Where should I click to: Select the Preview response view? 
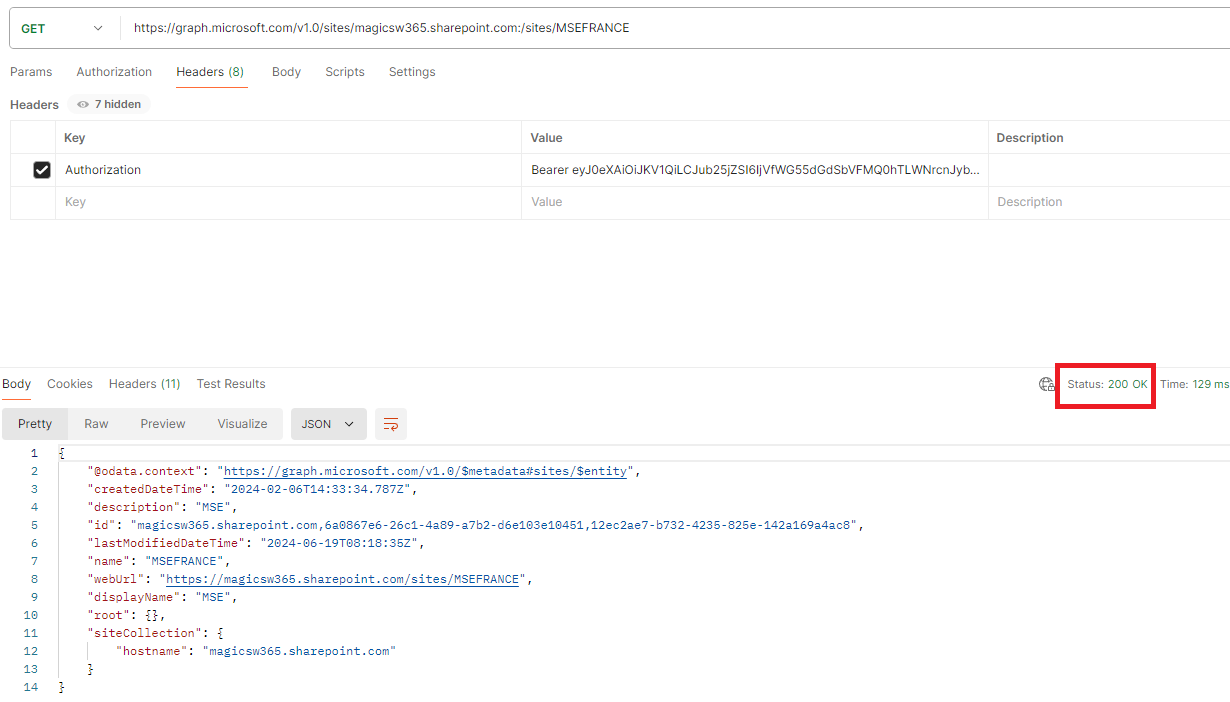[x=162, y=423]
